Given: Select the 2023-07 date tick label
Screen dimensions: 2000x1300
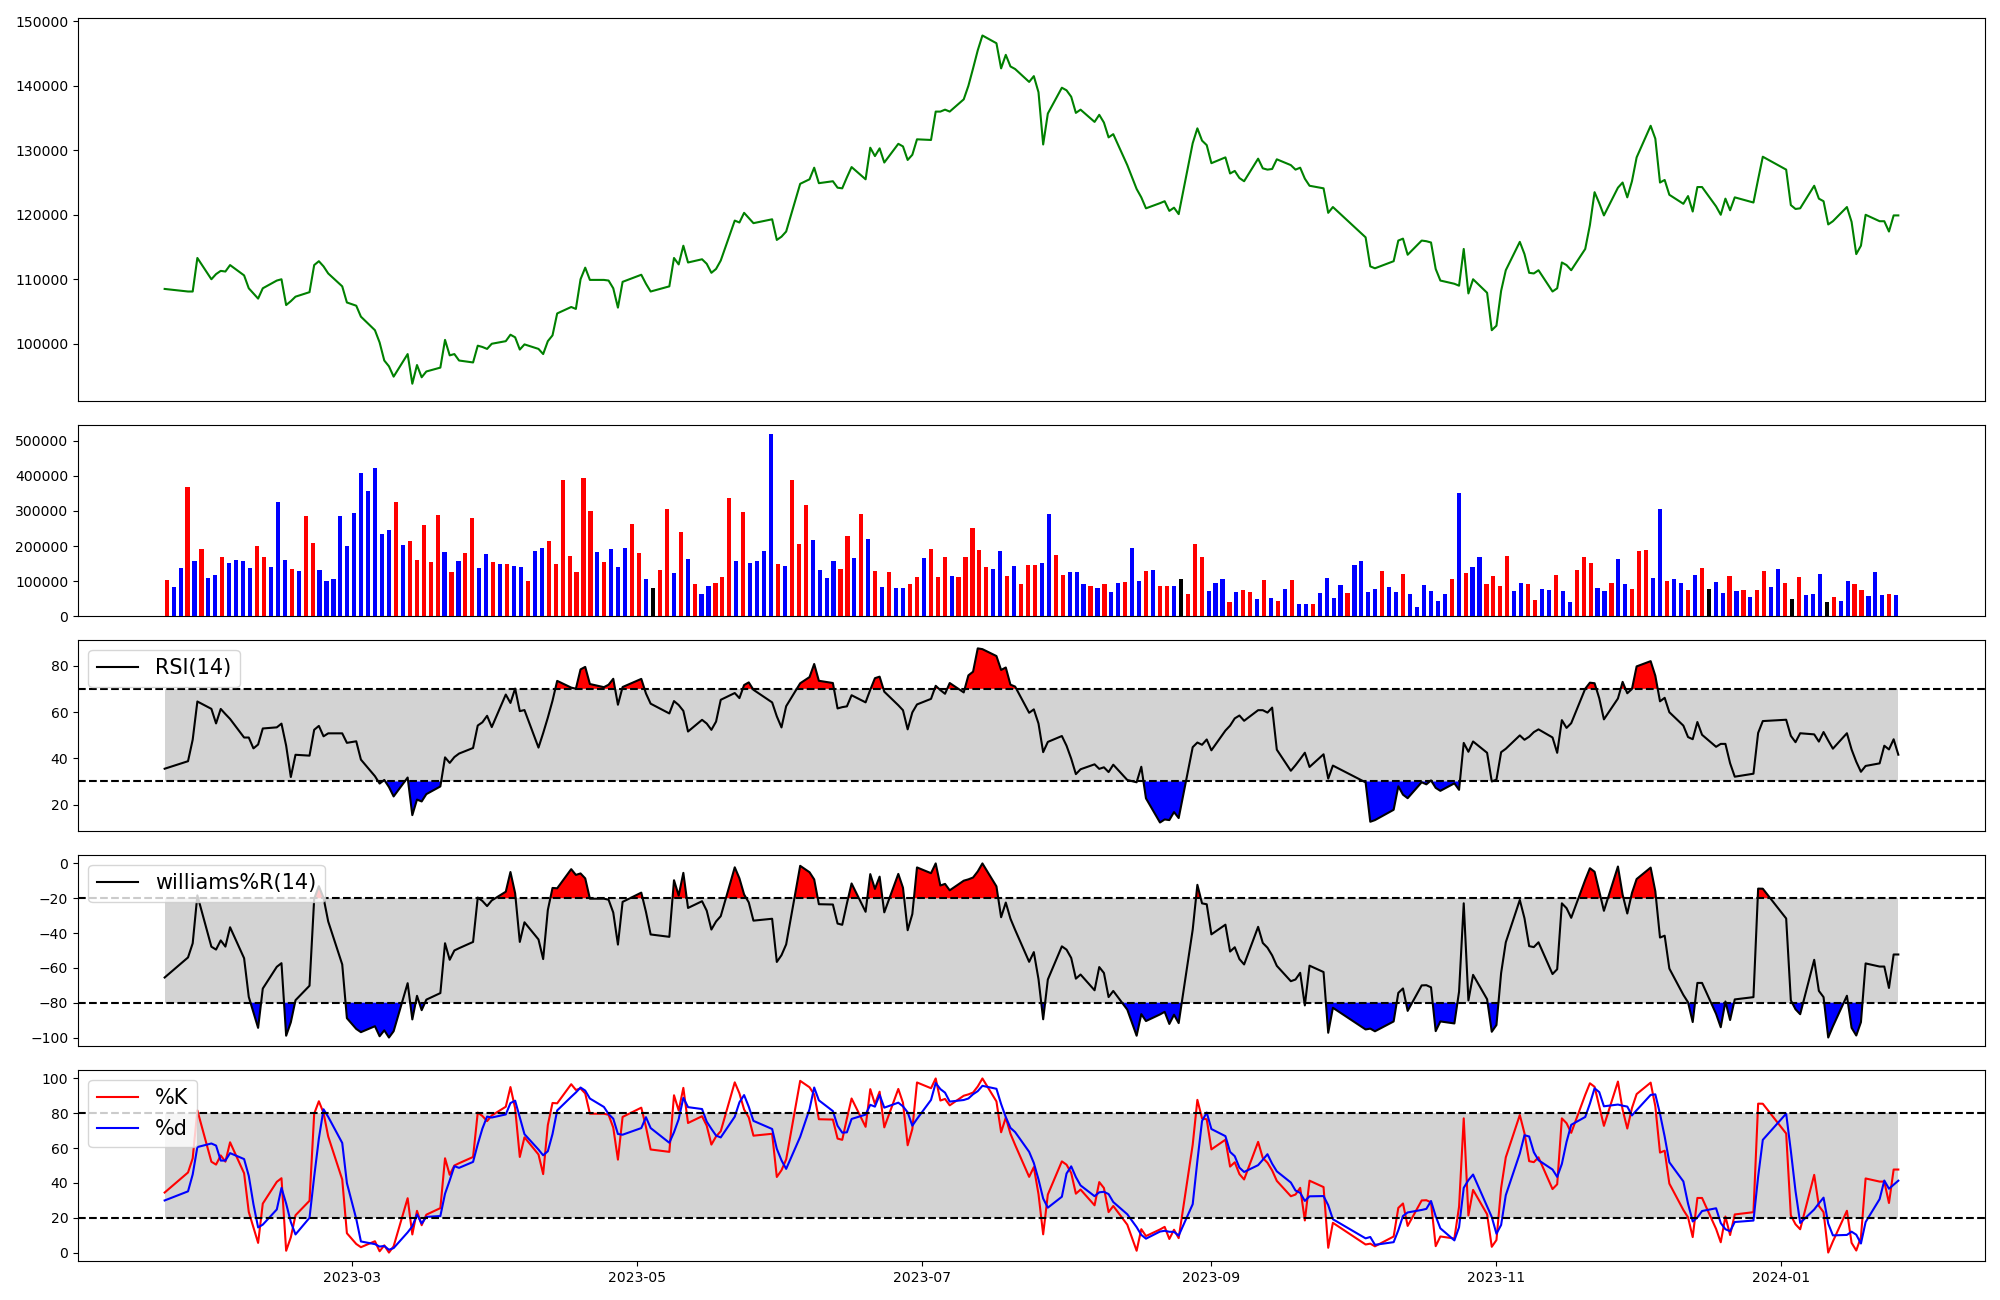Looking at the screenshot, I should 922,1277.
